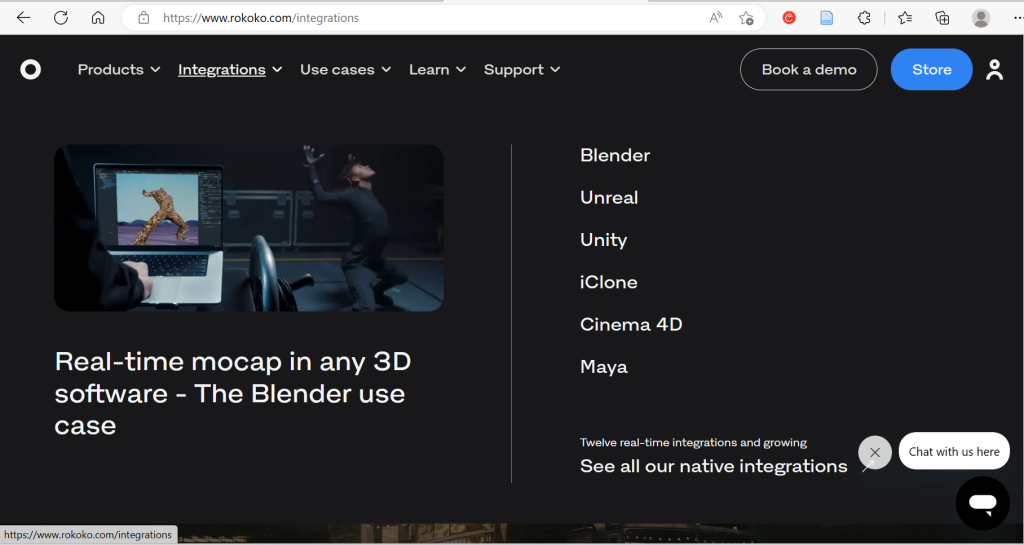This screenshot has width=1024, height=545.
Task: Expand the Integrations dropdown menu
Action: click(230, 69)
